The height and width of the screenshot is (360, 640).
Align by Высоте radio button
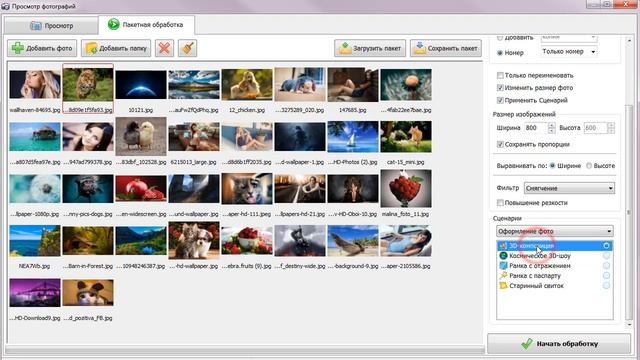click(589, 166)
